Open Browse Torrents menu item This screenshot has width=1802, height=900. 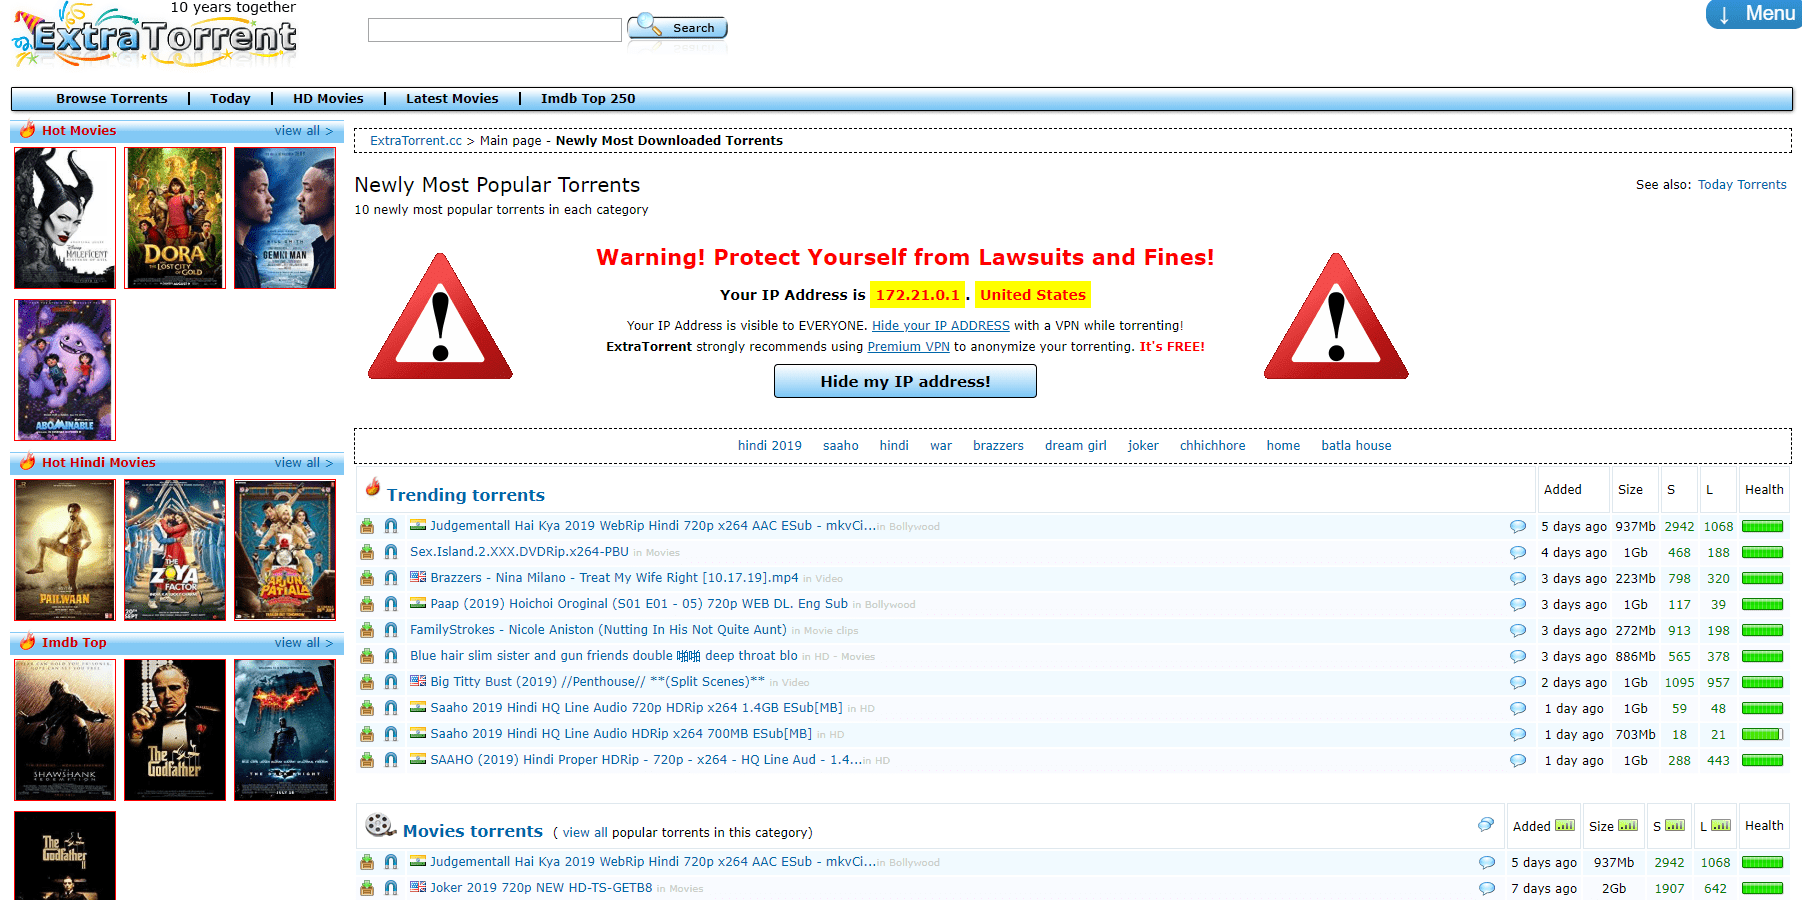click(112, 99)
